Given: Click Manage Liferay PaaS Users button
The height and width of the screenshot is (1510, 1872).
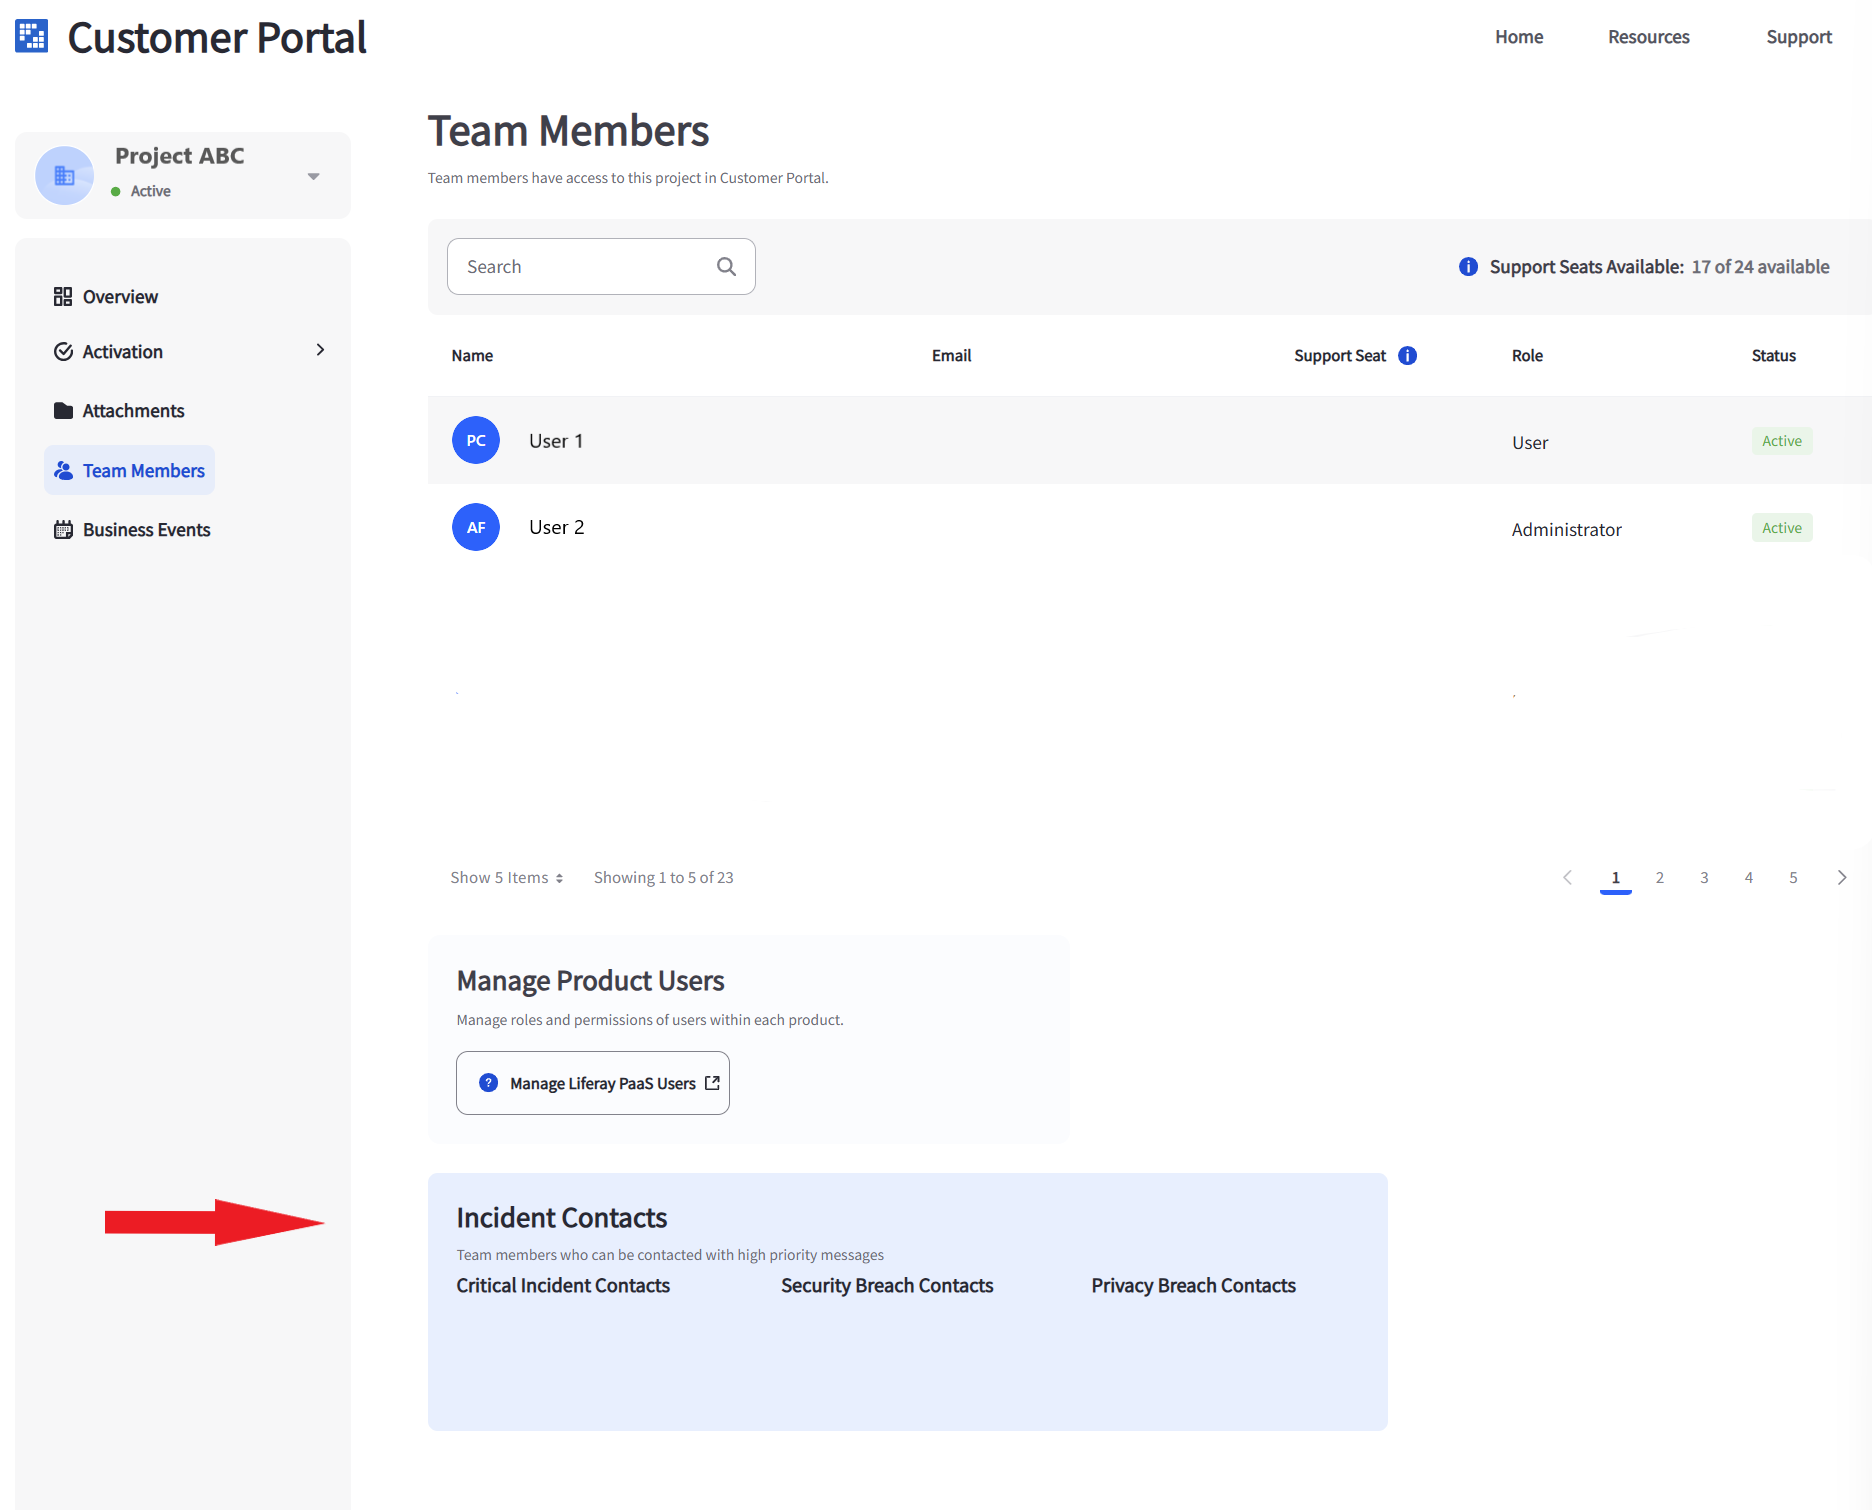Looking at the screenshot, I should 593,1083.
